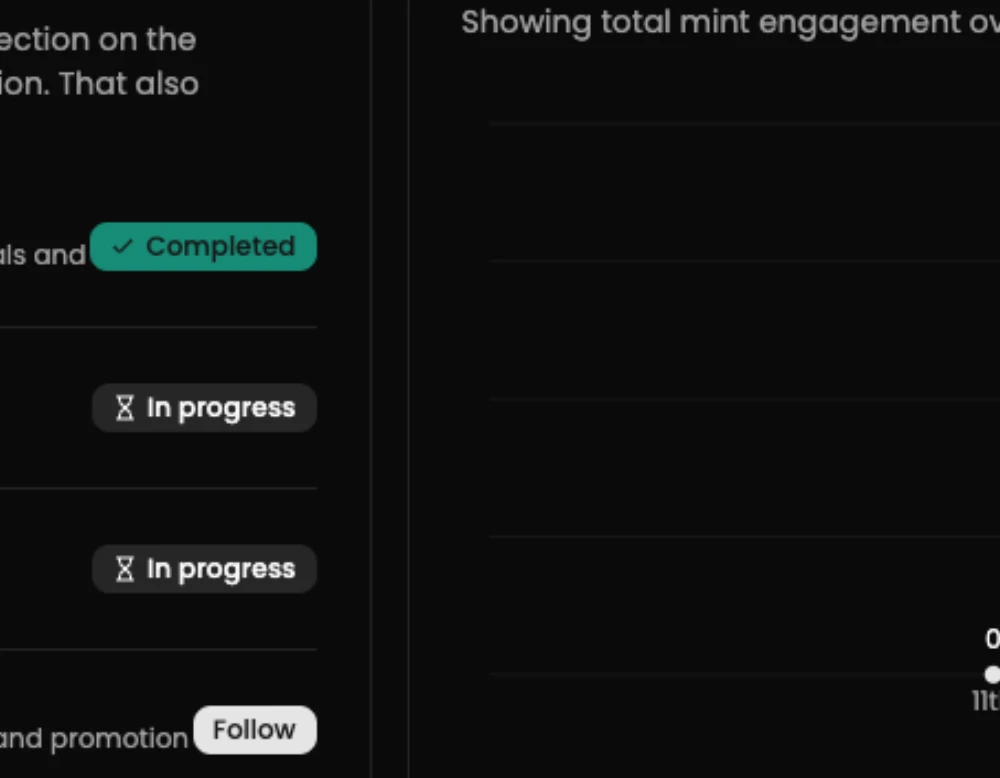Click the "In progress" text above Follow button
Image resolution: width=1000 pixels, height=778 pixels.
221,569
